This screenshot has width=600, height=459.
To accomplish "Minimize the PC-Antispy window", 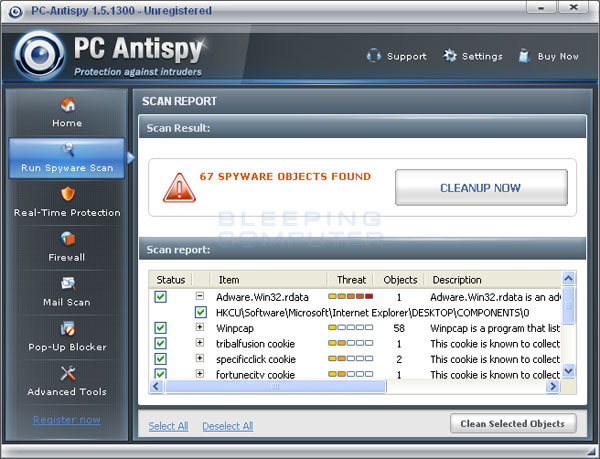I will click(541, 8).
